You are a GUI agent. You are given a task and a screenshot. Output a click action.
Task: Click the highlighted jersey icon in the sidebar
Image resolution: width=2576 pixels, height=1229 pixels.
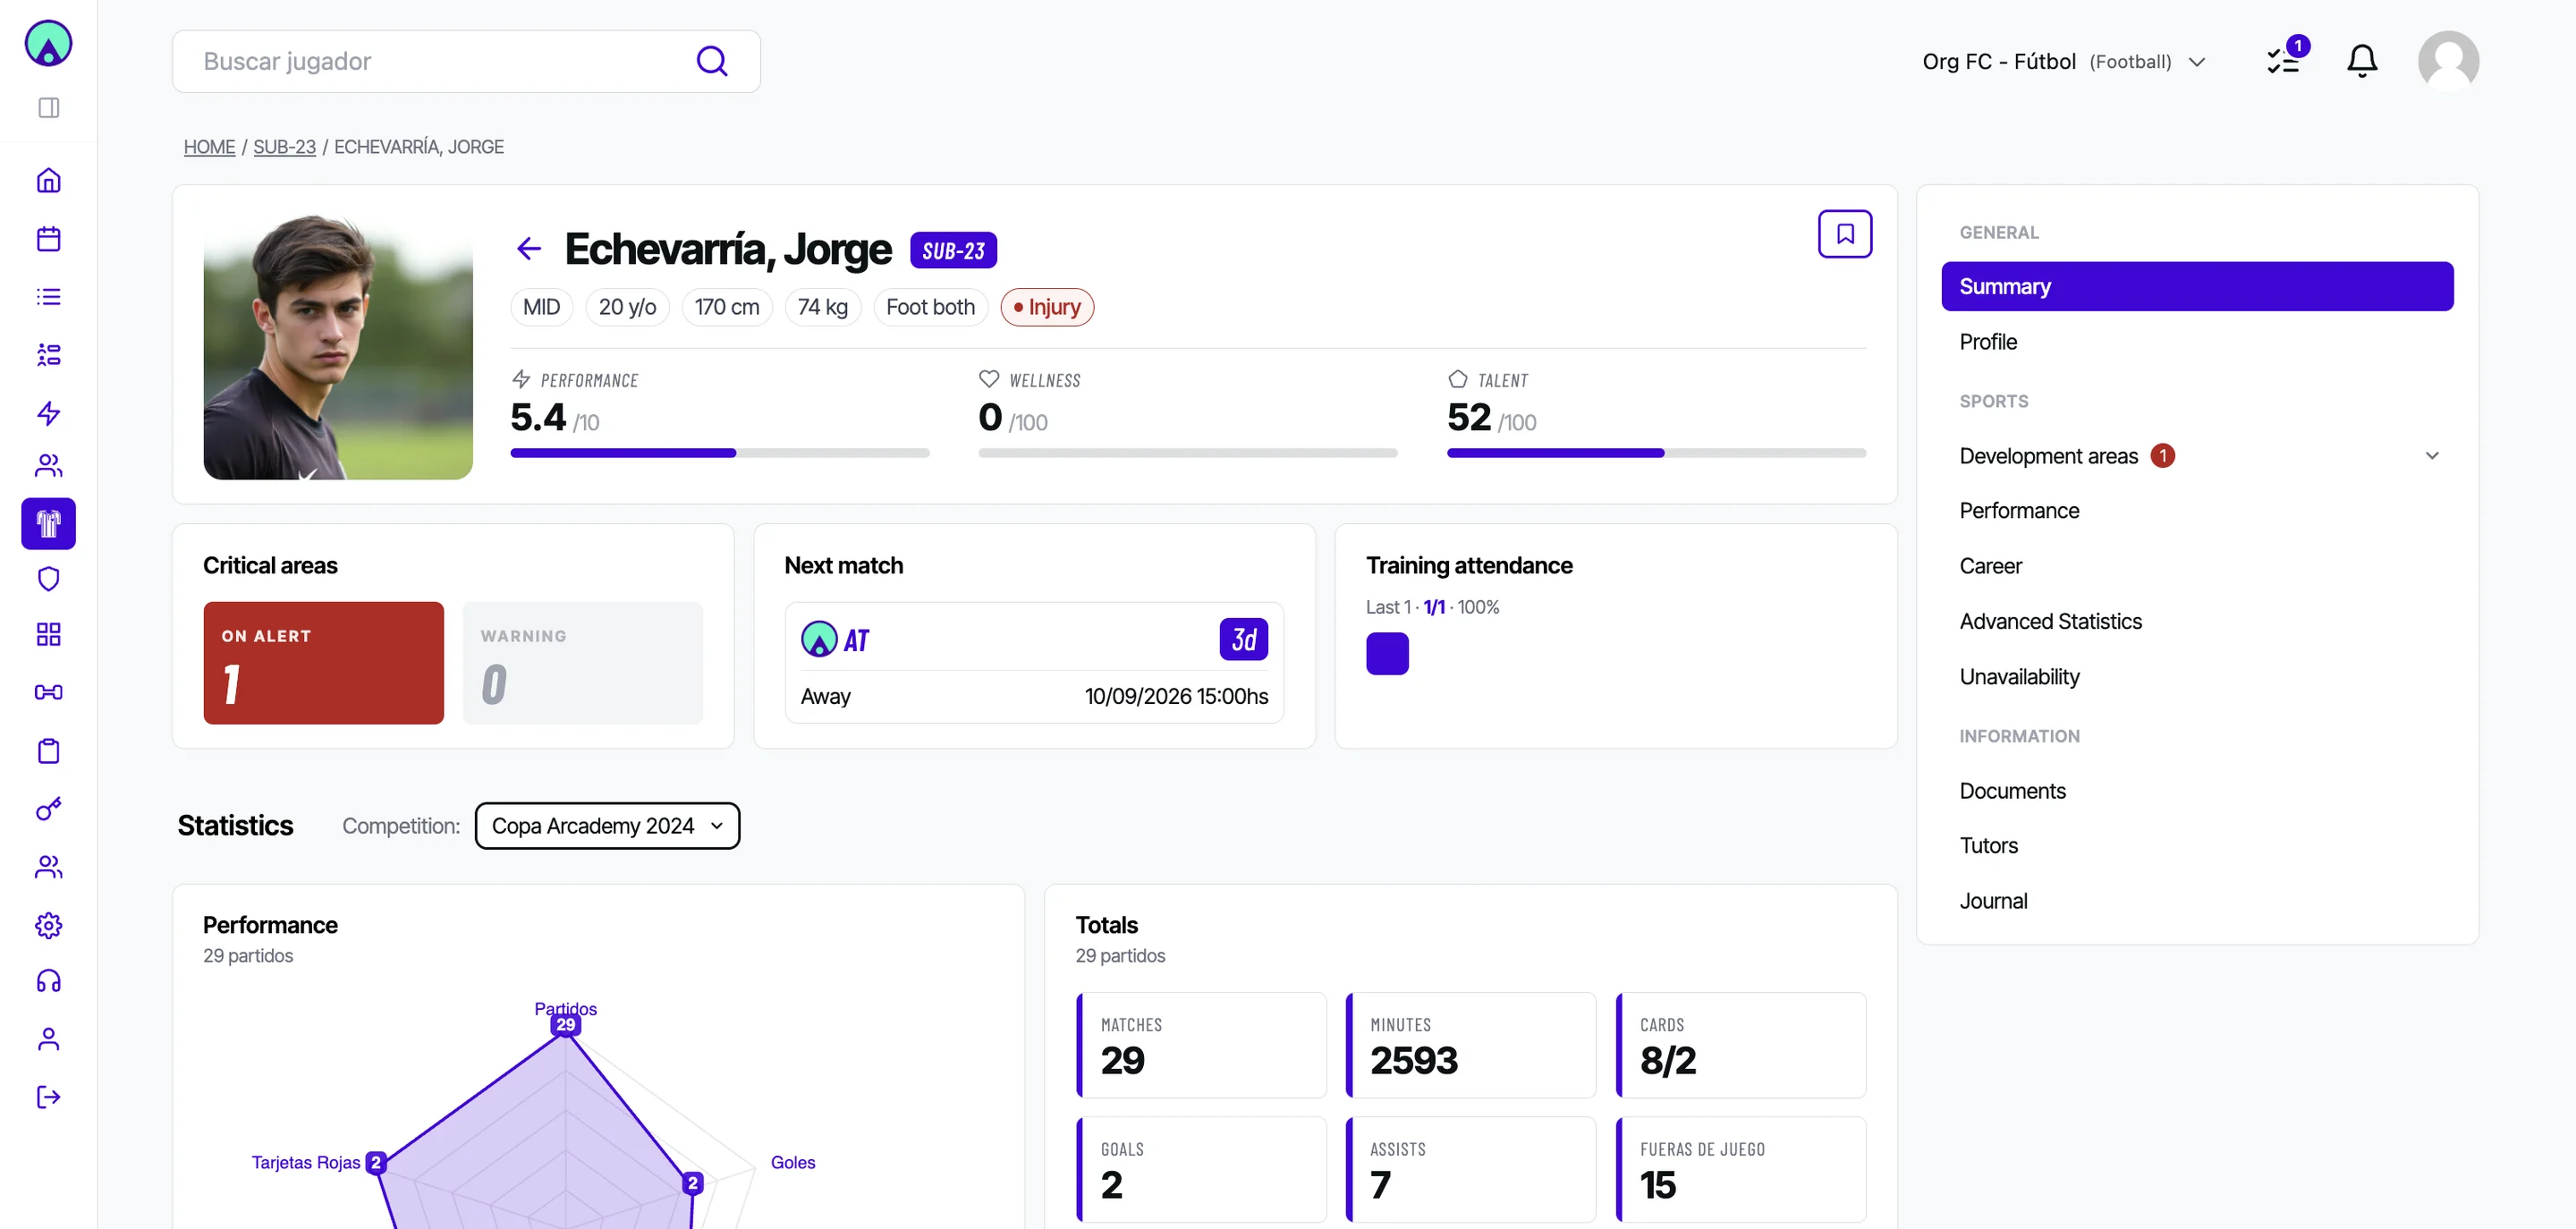pyautogui.click(x=48, y=523)
